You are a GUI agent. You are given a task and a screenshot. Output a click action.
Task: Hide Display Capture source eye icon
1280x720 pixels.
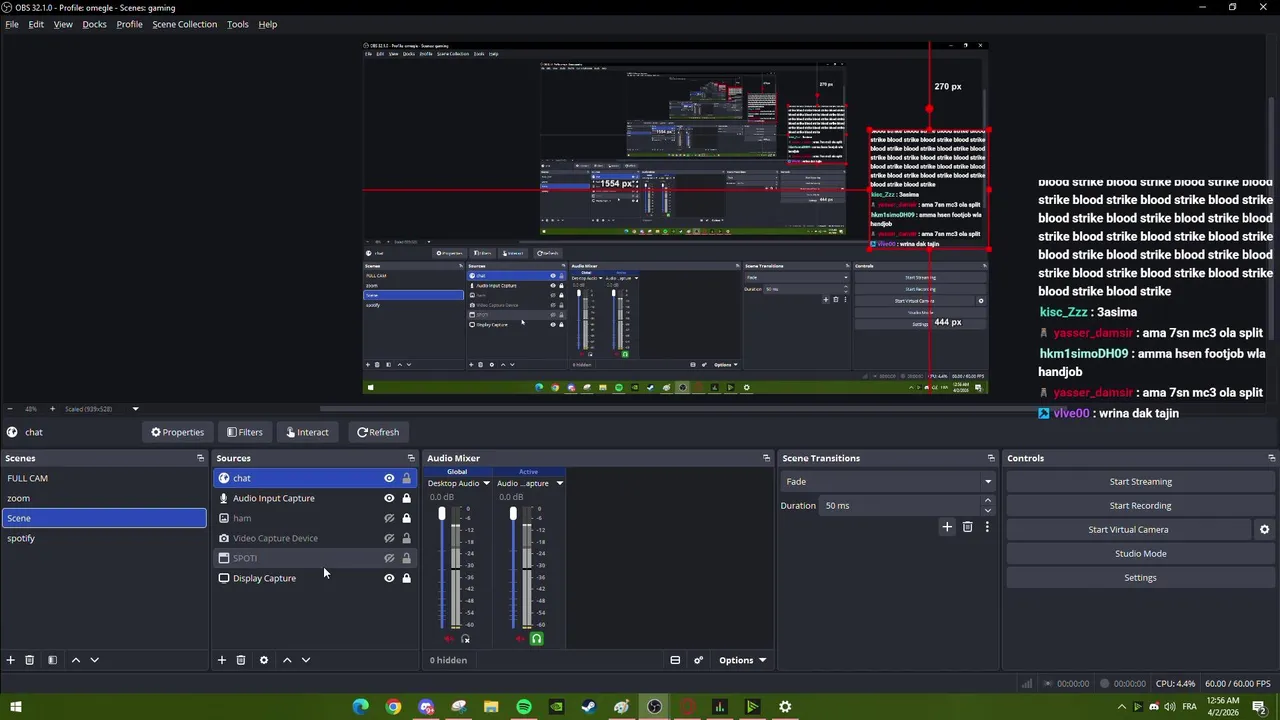[389, 578]
